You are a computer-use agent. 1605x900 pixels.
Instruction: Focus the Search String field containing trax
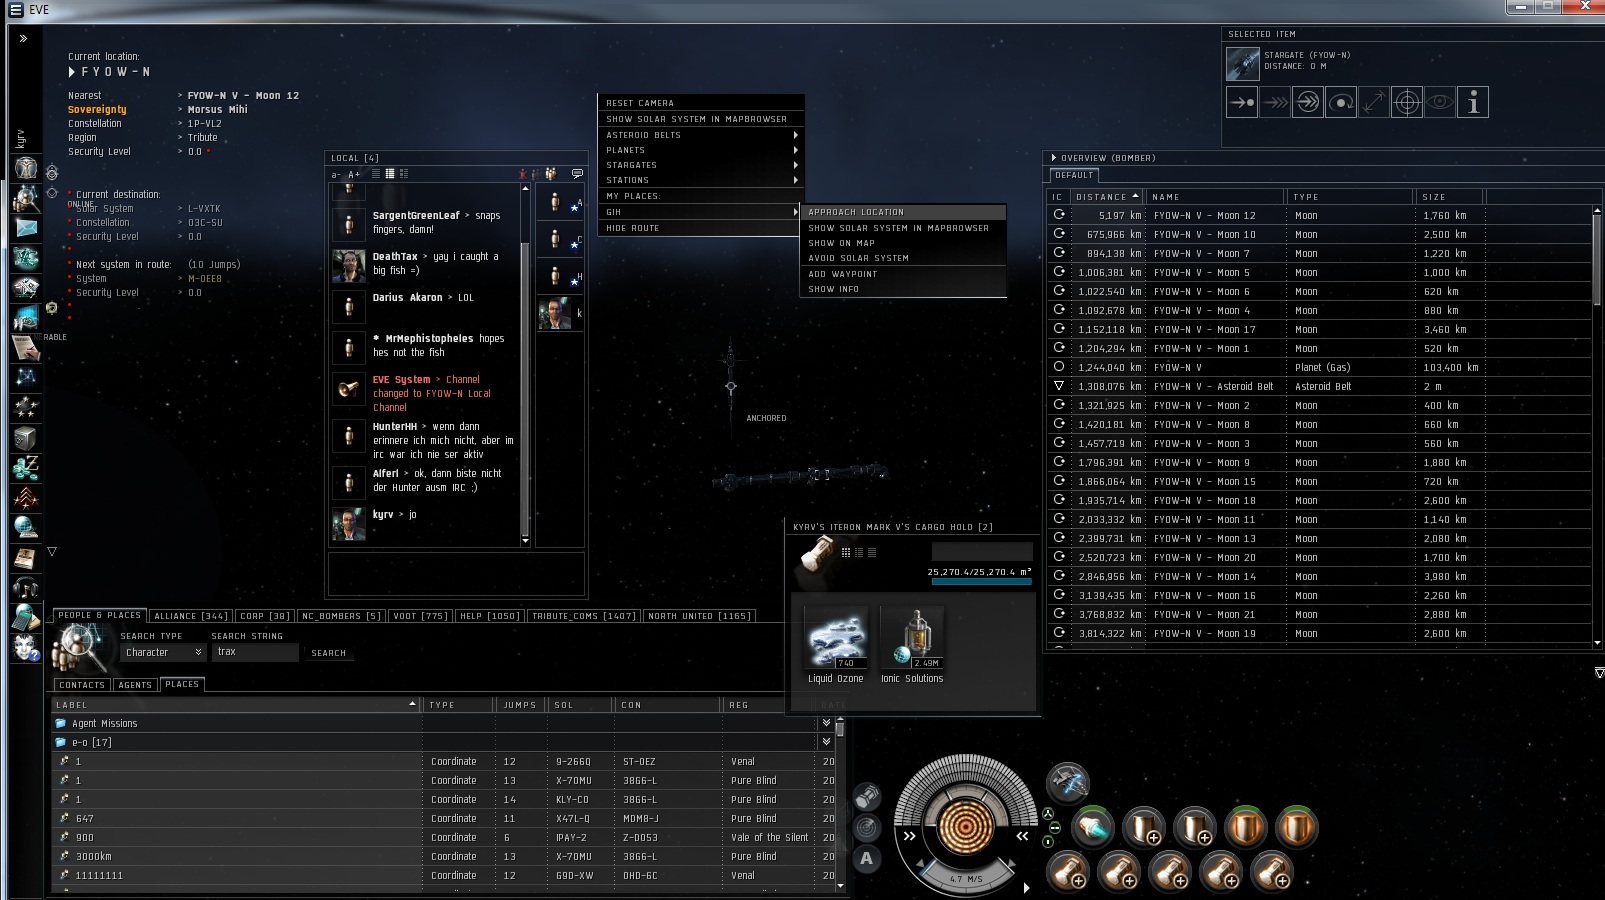[255, 652]
